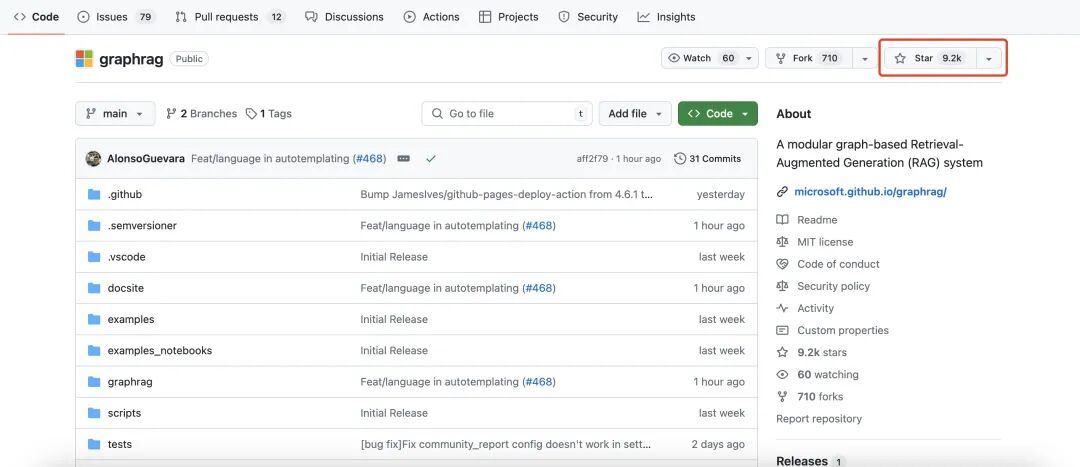Open the bug fix community_report commit message
The height and width of the screenshot is (467, 1080).
(506, 444)
